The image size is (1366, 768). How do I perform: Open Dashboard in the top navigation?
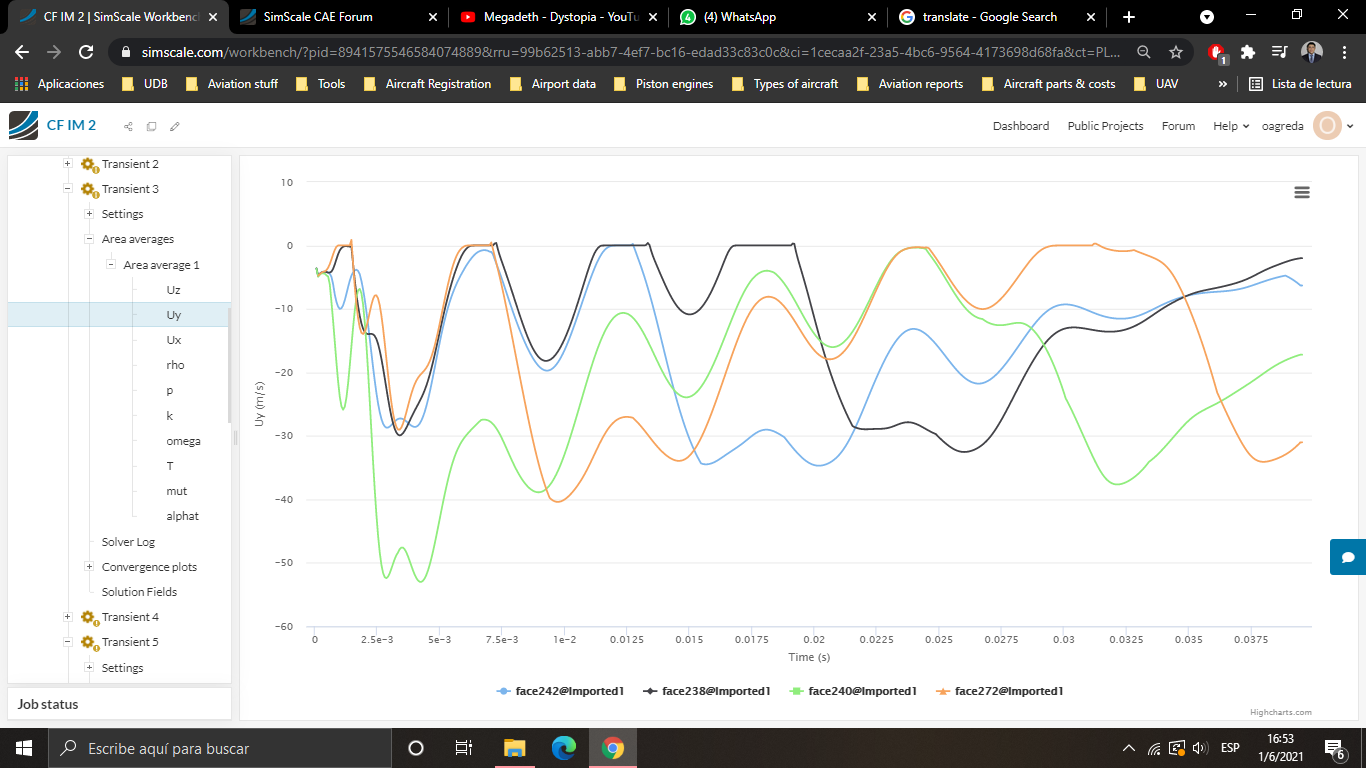tap(1021, 126)
